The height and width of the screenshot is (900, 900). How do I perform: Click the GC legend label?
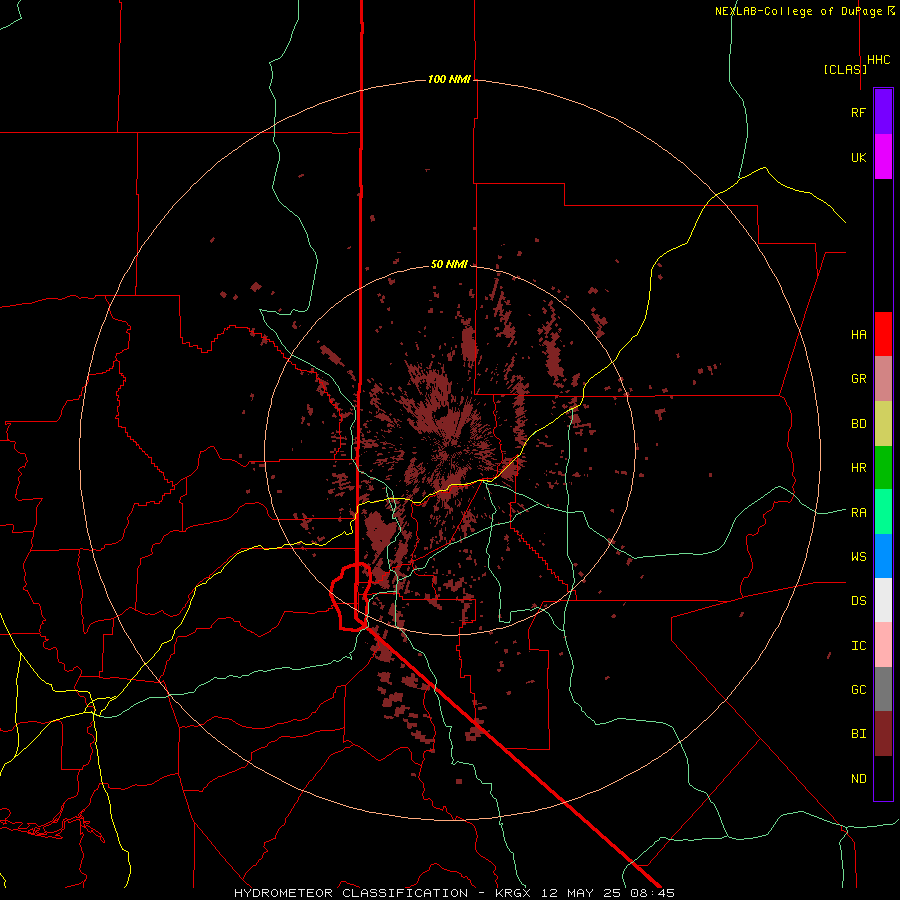(858, 690)
